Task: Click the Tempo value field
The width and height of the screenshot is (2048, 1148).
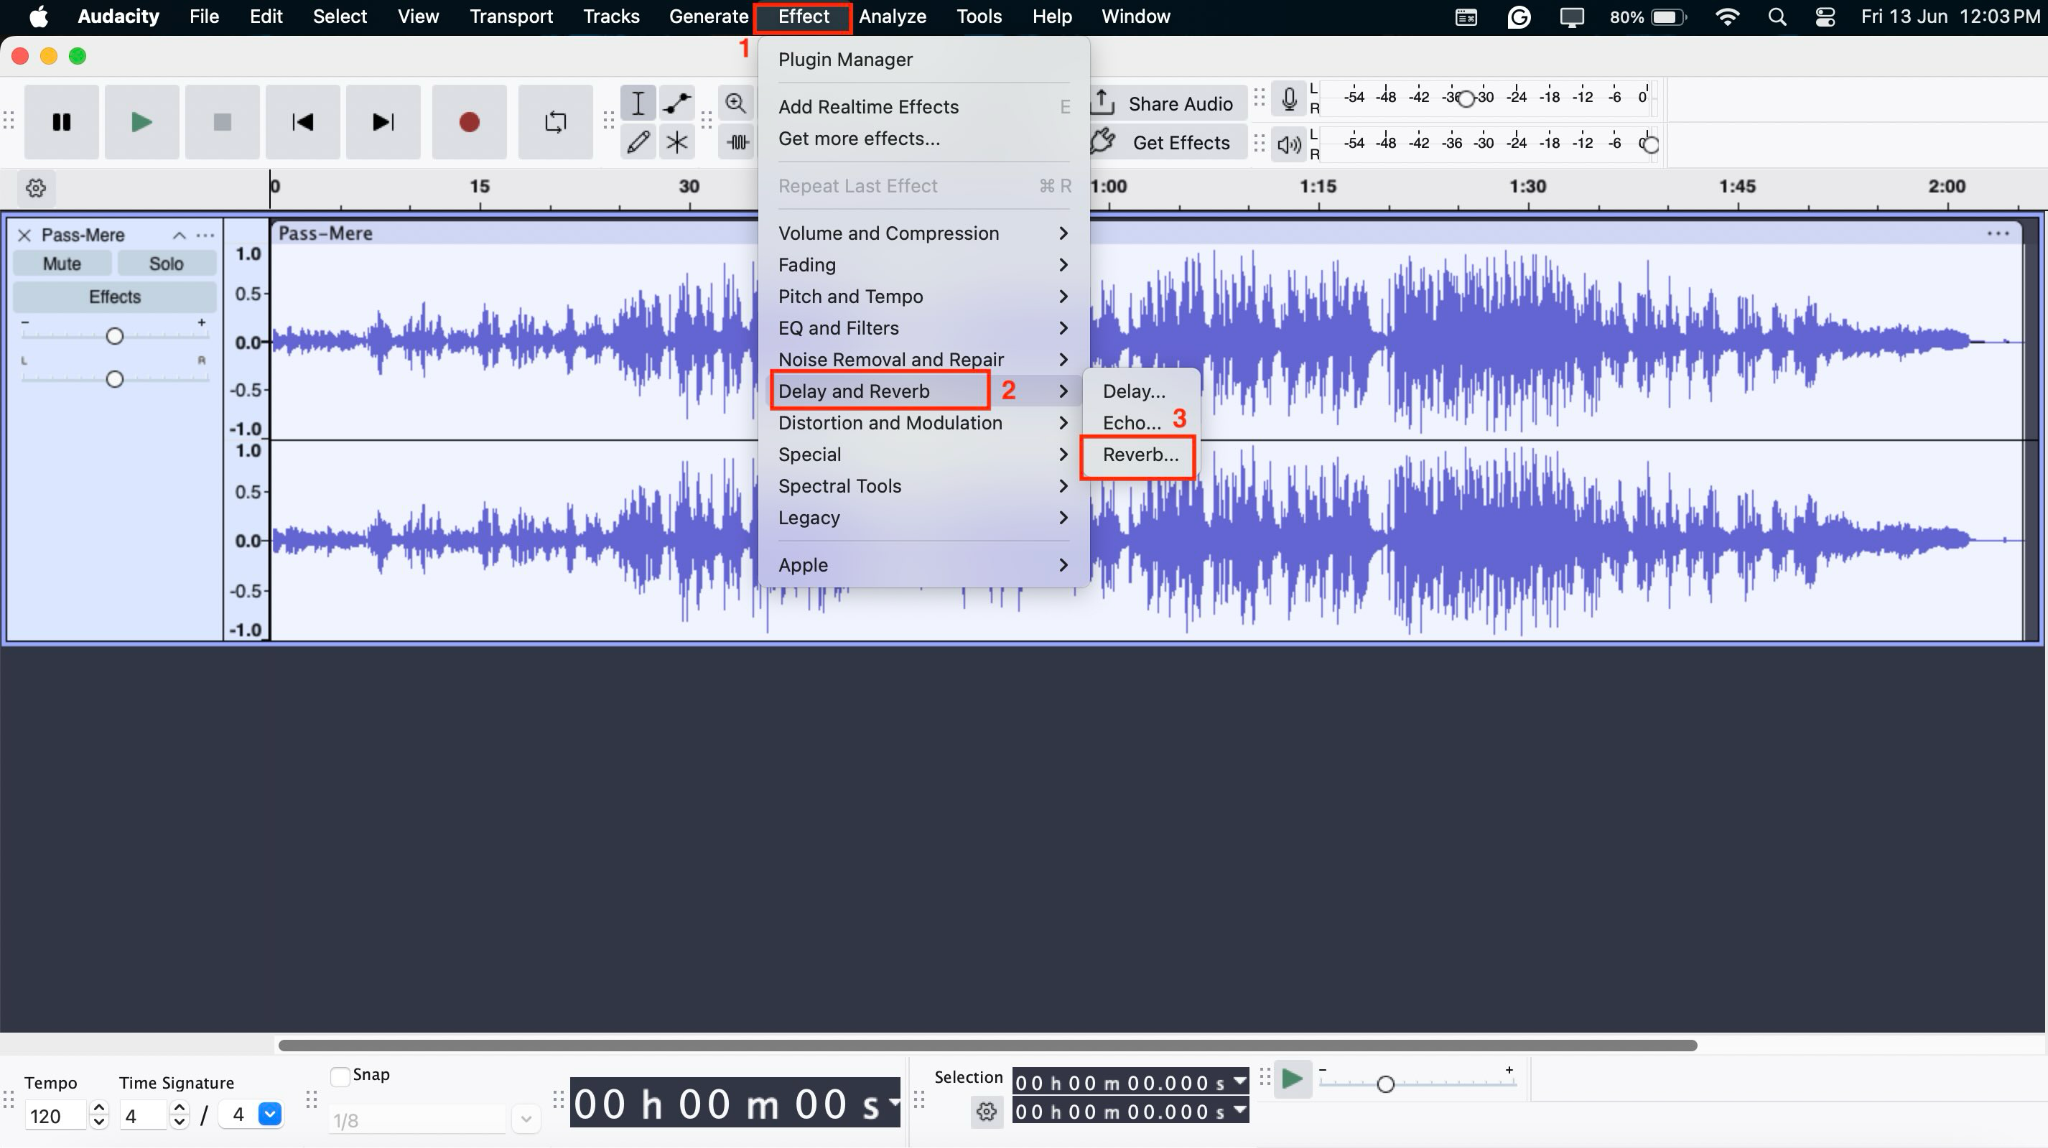Action: point(56,1115)
